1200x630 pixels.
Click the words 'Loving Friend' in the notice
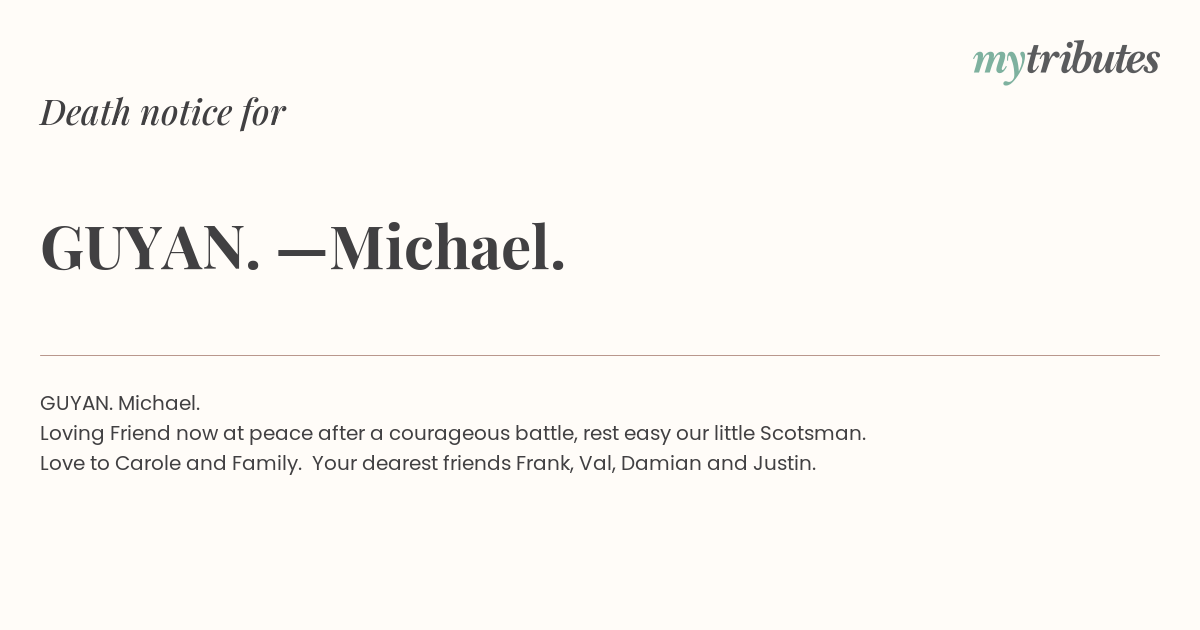point(105,433)
